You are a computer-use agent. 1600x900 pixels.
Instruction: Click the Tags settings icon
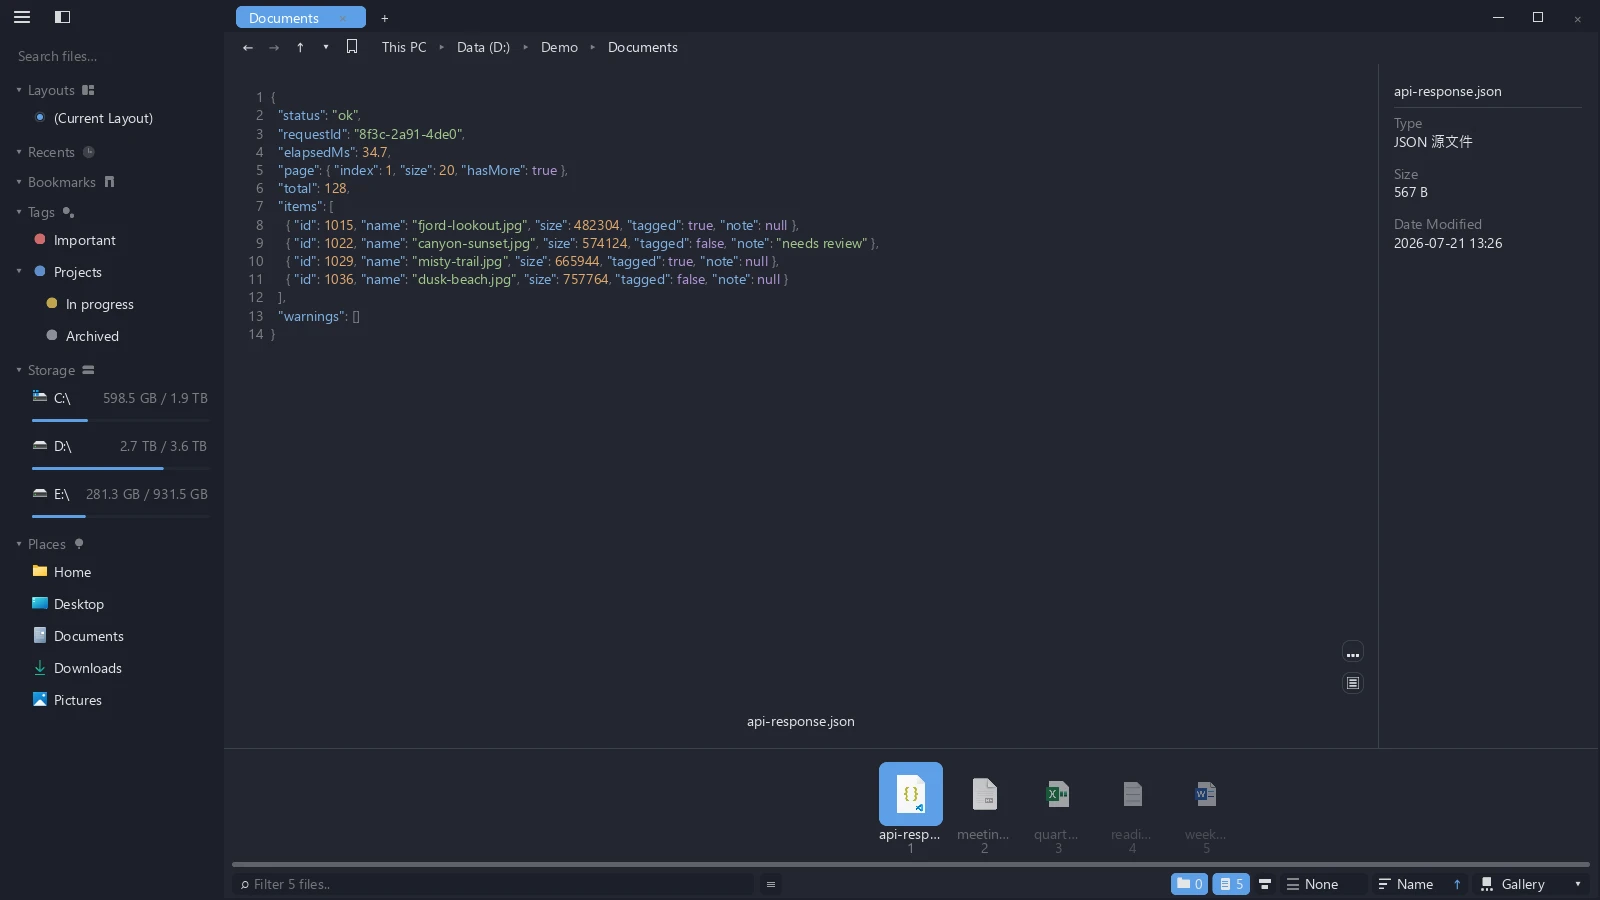[x=68, y=212]
